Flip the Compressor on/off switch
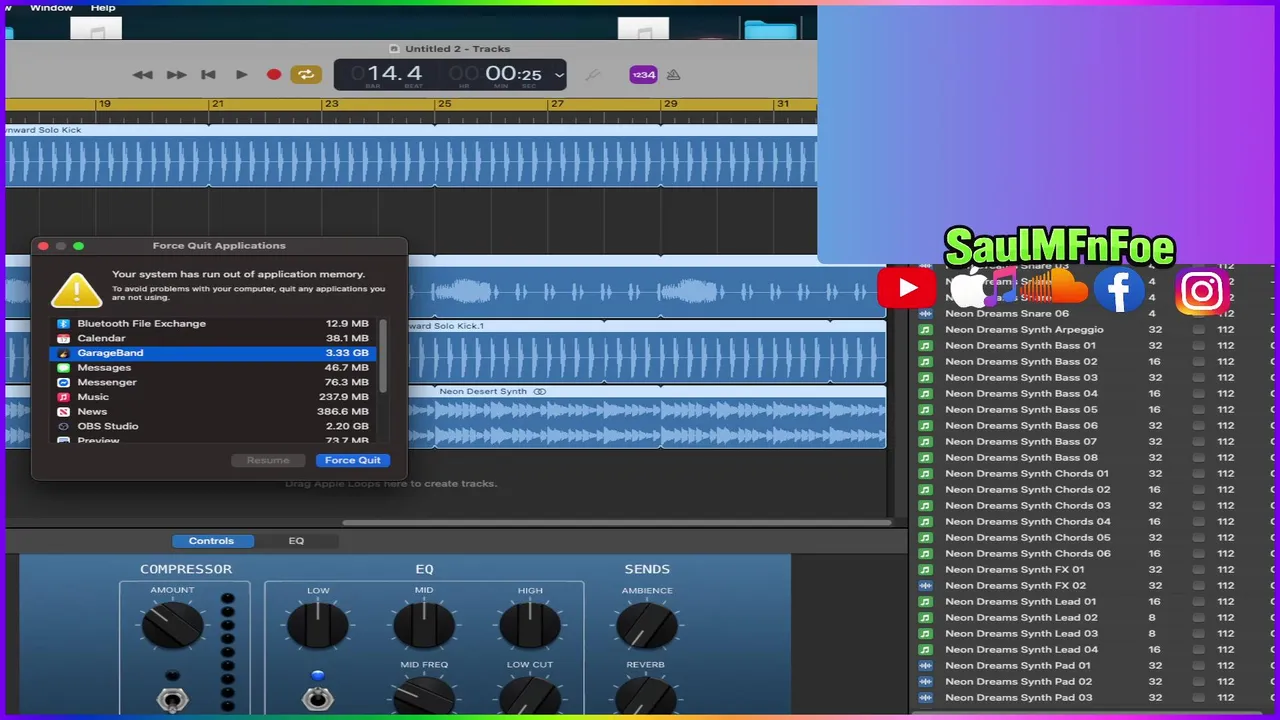The width and height of the screenshot is (1280, 720). pos(172,699)
